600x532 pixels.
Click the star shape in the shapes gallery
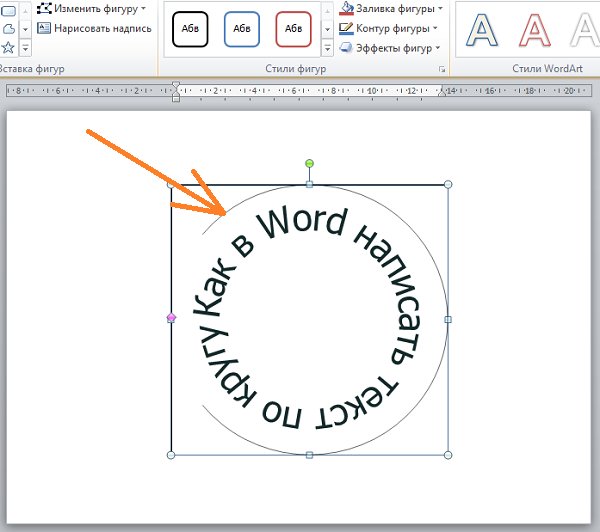pyautogui.click(x=8, y=47)
